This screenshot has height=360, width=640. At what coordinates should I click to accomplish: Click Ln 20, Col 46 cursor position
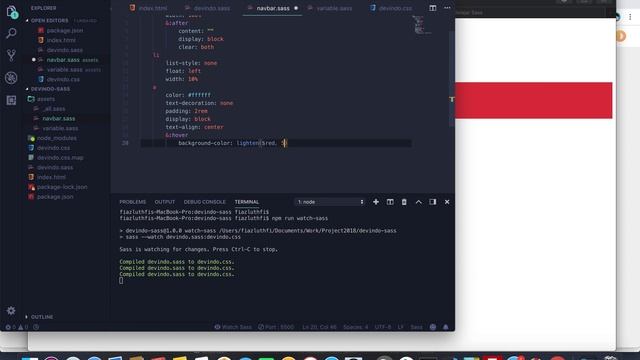click(320, 327)
